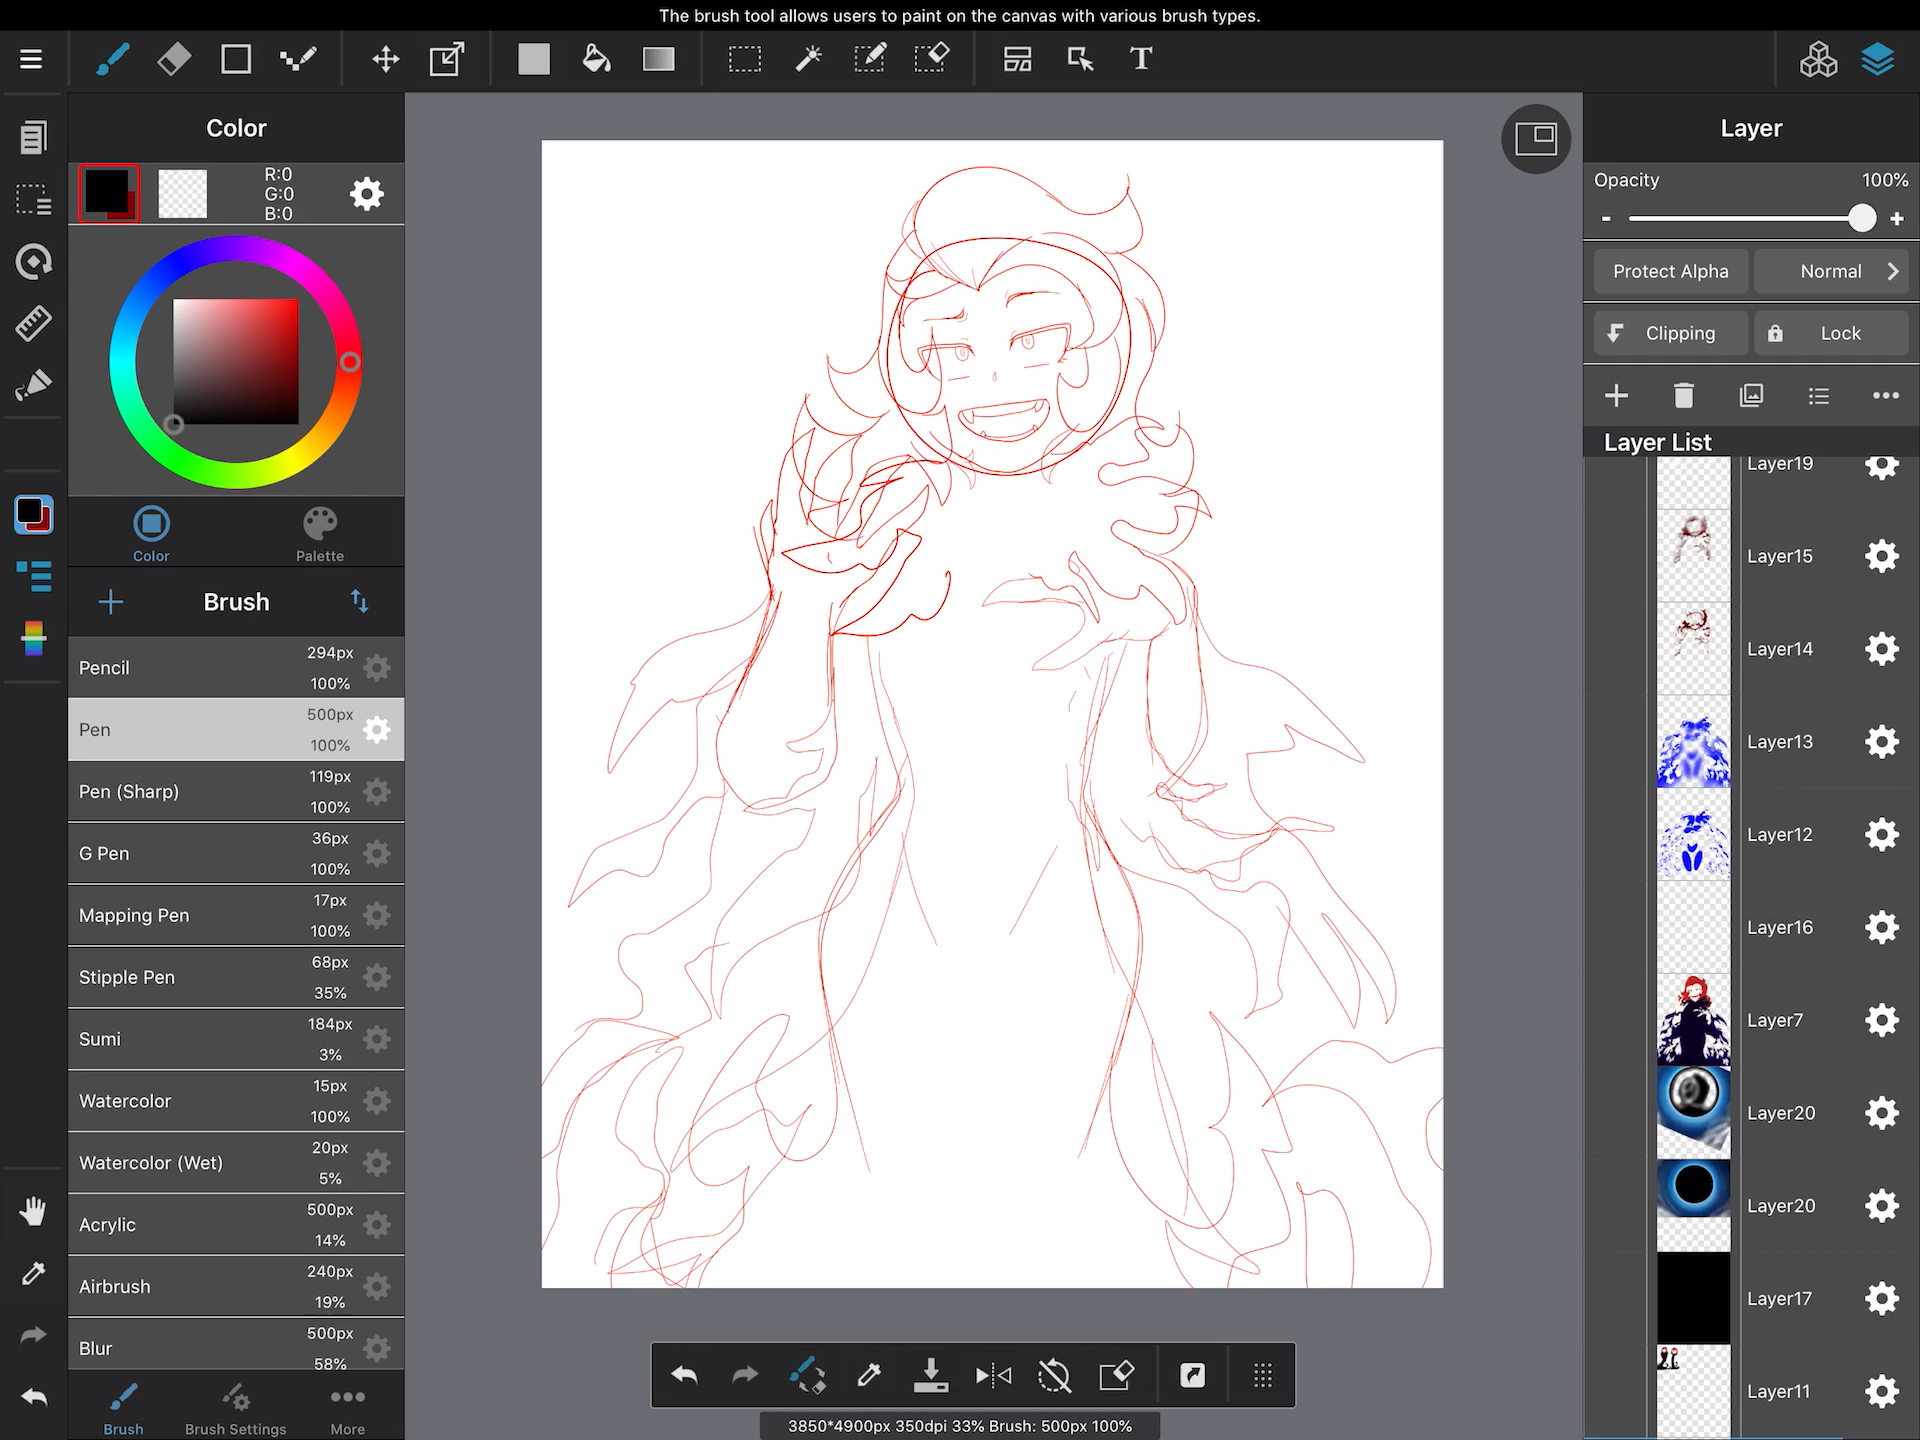
Task: Select the Operation cursor tool
Action: [1080, 59]
